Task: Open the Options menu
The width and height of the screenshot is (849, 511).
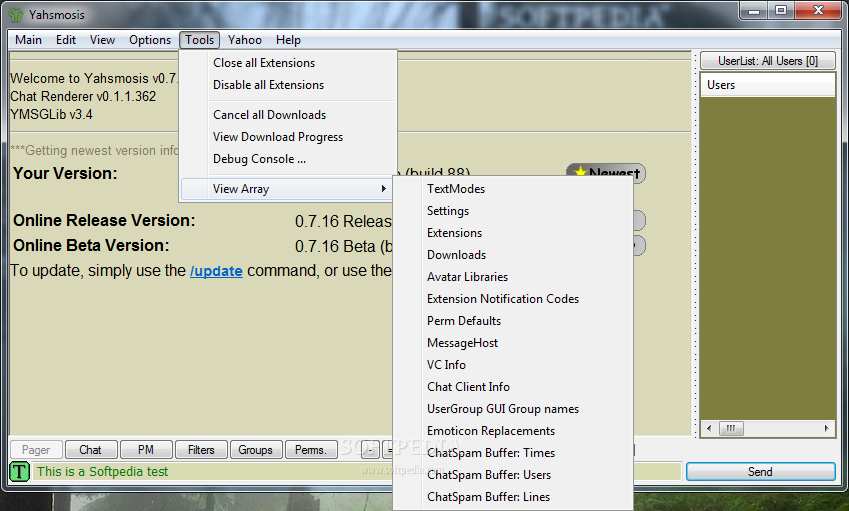Action: point(150,40)
